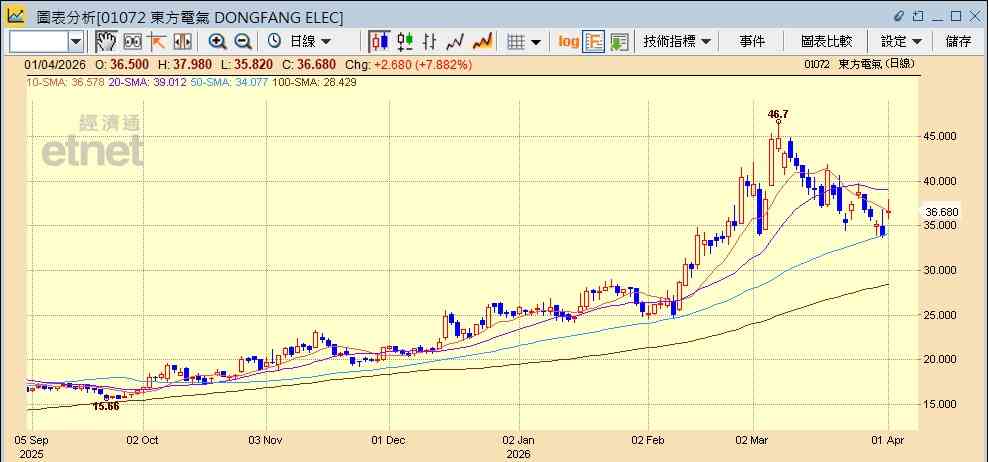Click the 46.7 high price marker
The image size is (989, 462).
pos(778,114)
